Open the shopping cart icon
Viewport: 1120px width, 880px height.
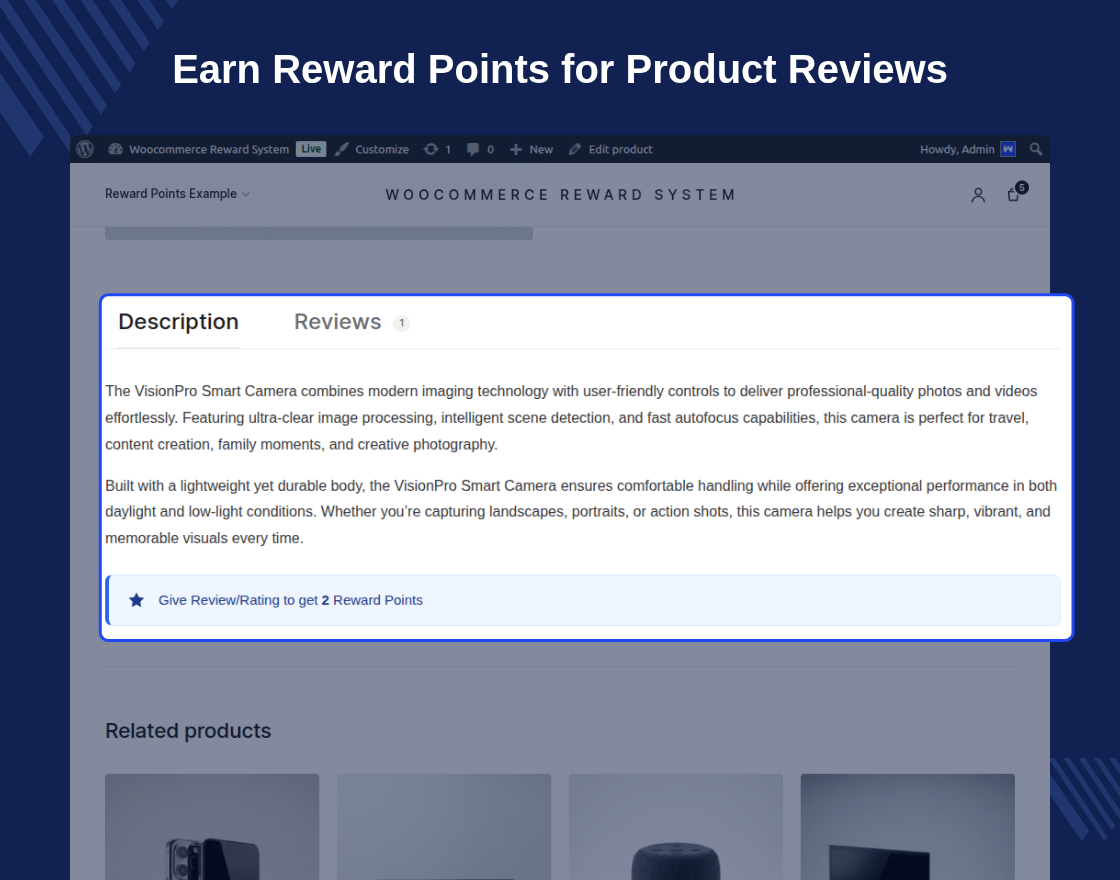point(1013,195)
